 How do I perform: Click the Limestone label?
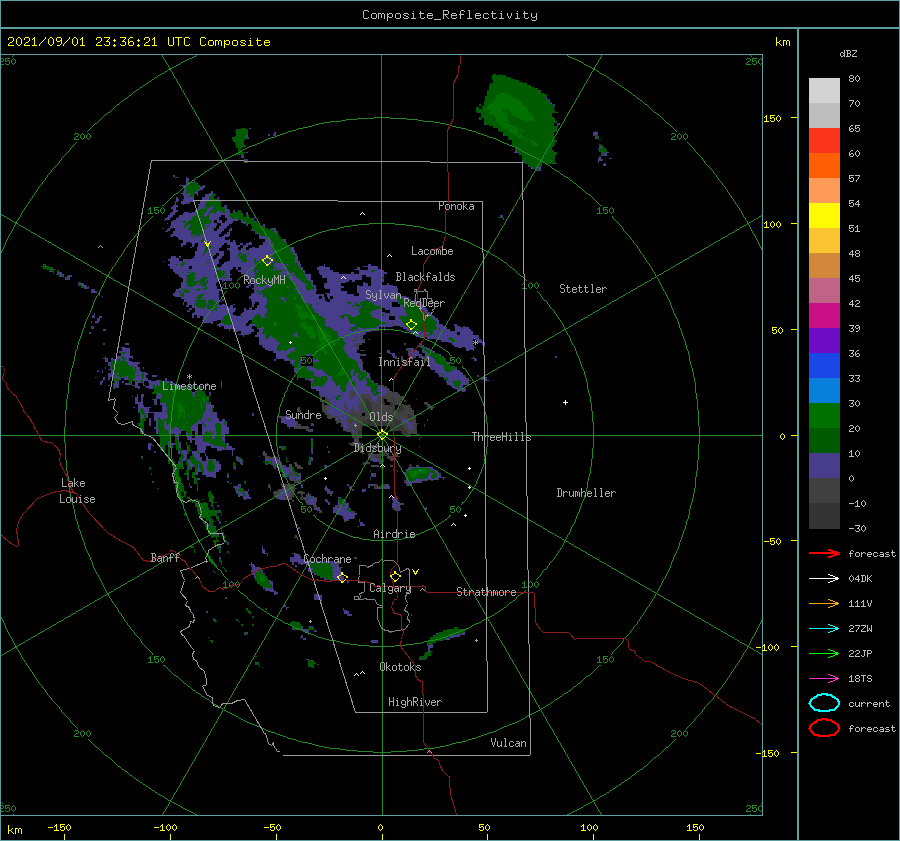pyautogui.click(x=189, y=386)
